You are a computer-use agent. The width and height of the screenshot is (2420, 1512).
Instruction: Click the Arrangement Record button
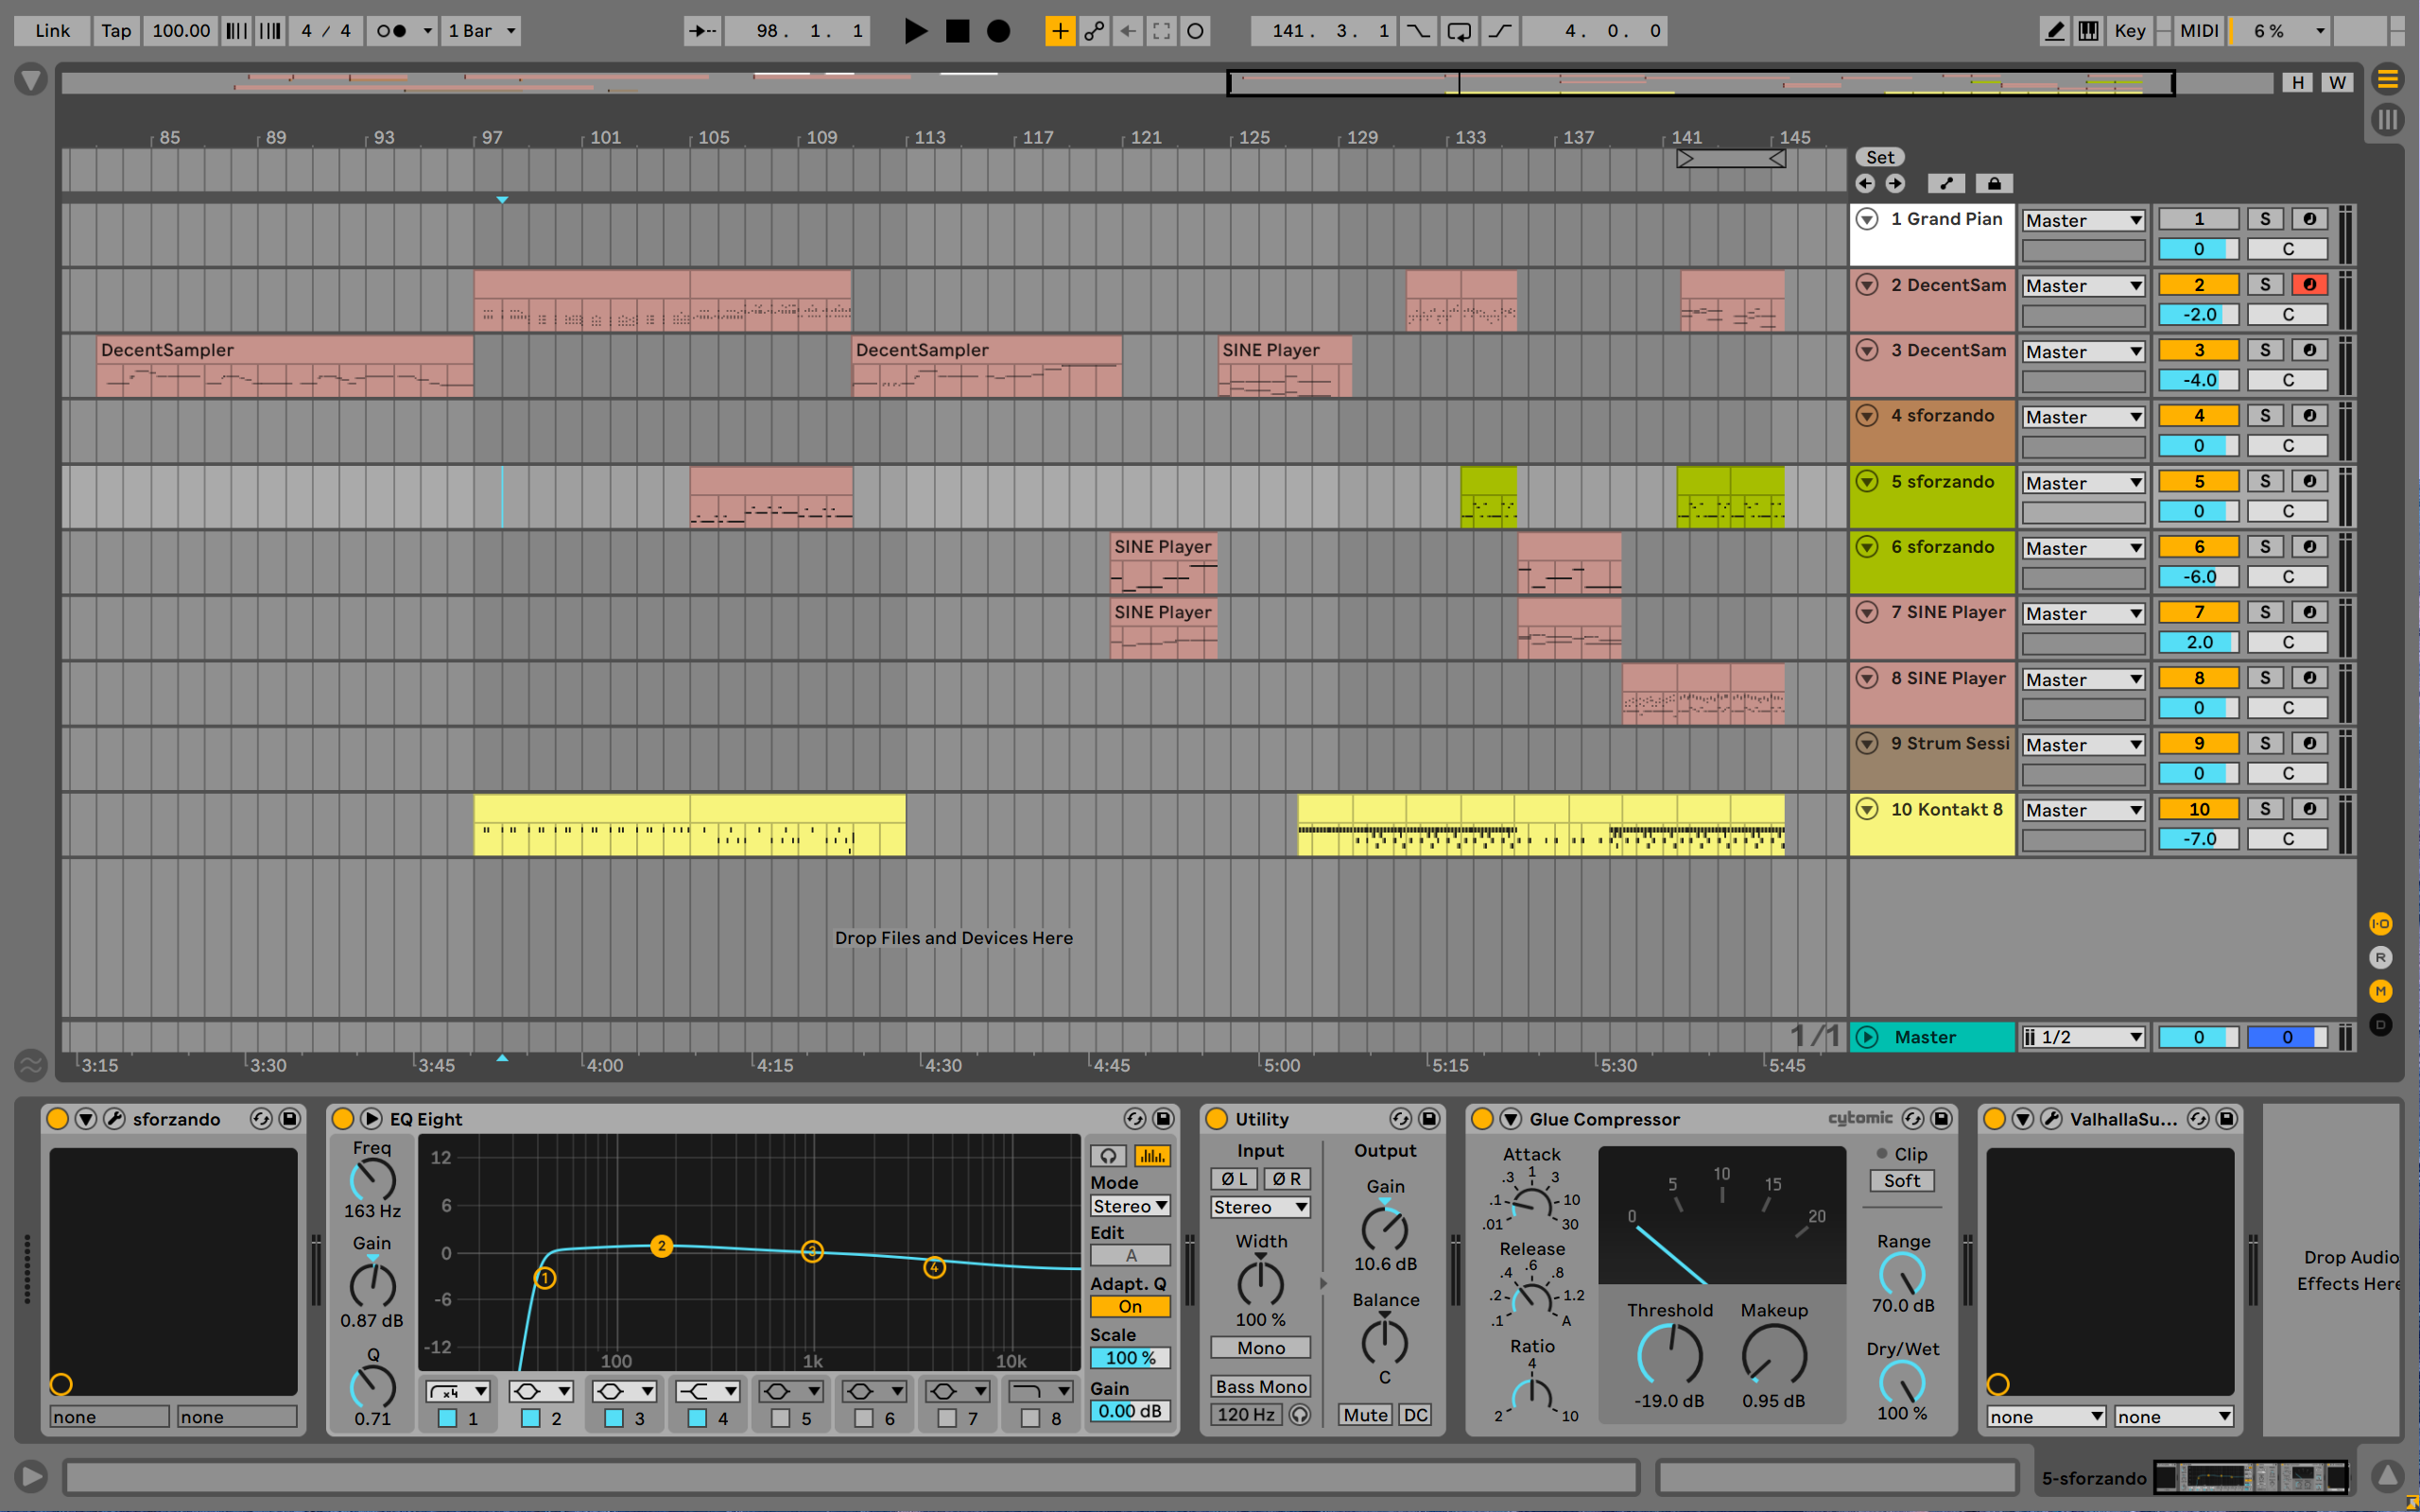(x=998, y=31)
